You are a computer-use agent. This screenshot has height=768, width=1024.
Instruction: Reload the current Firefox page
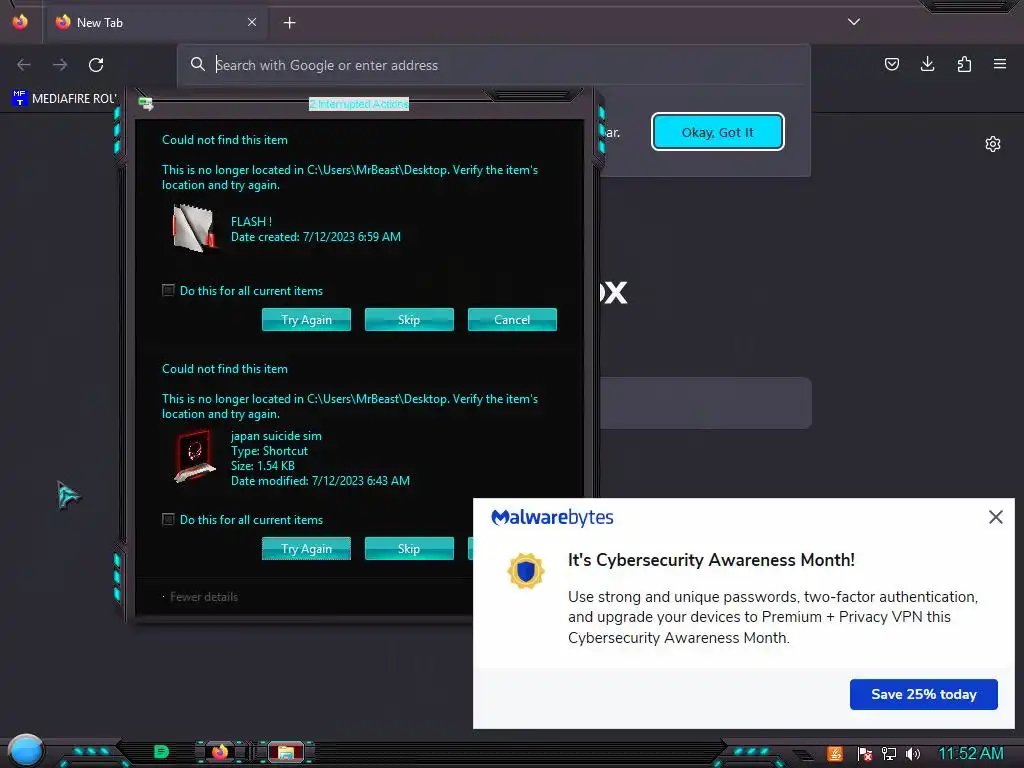click(x=96, y=65)
